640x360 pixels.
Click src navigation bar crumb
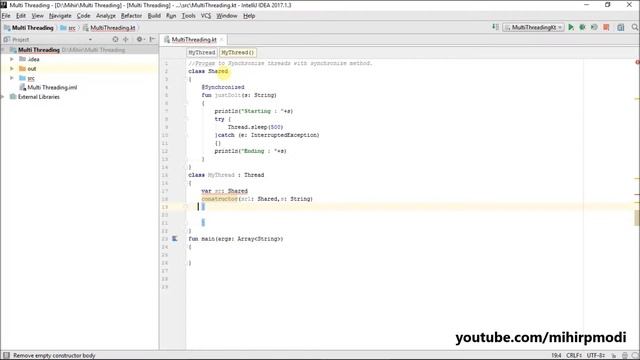point(68,28)
